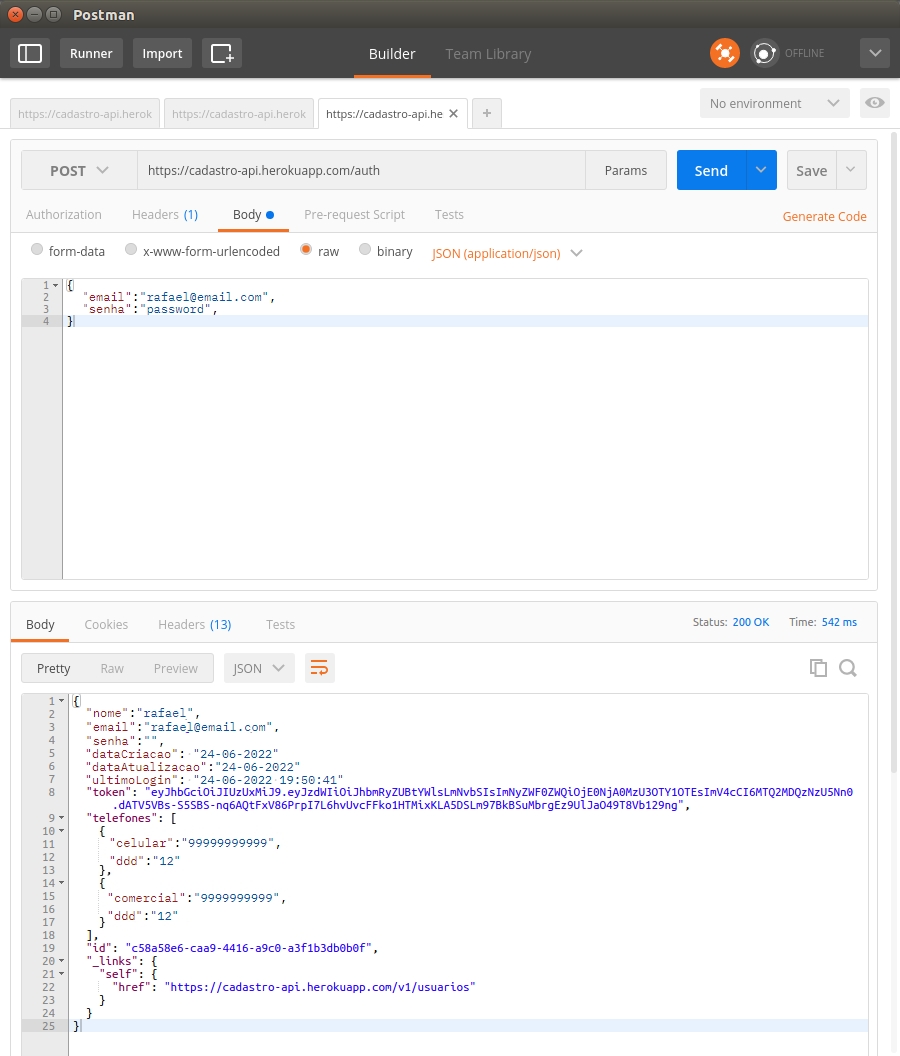The height and width of the screenshot is (1056, 900).
Task: Select the response Body tab
Action: point(40,624)
